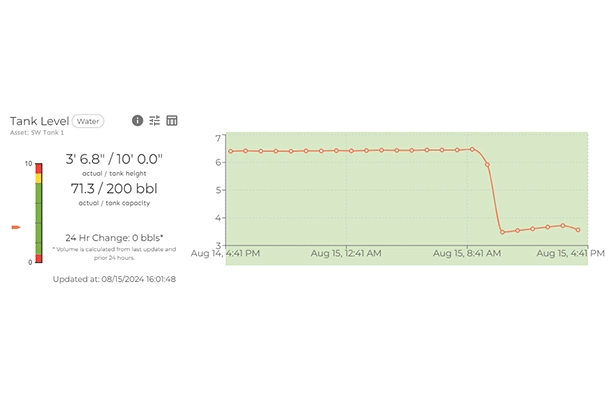Click the Updated at timestamp

pyautogui.click(x=114, y=279)
